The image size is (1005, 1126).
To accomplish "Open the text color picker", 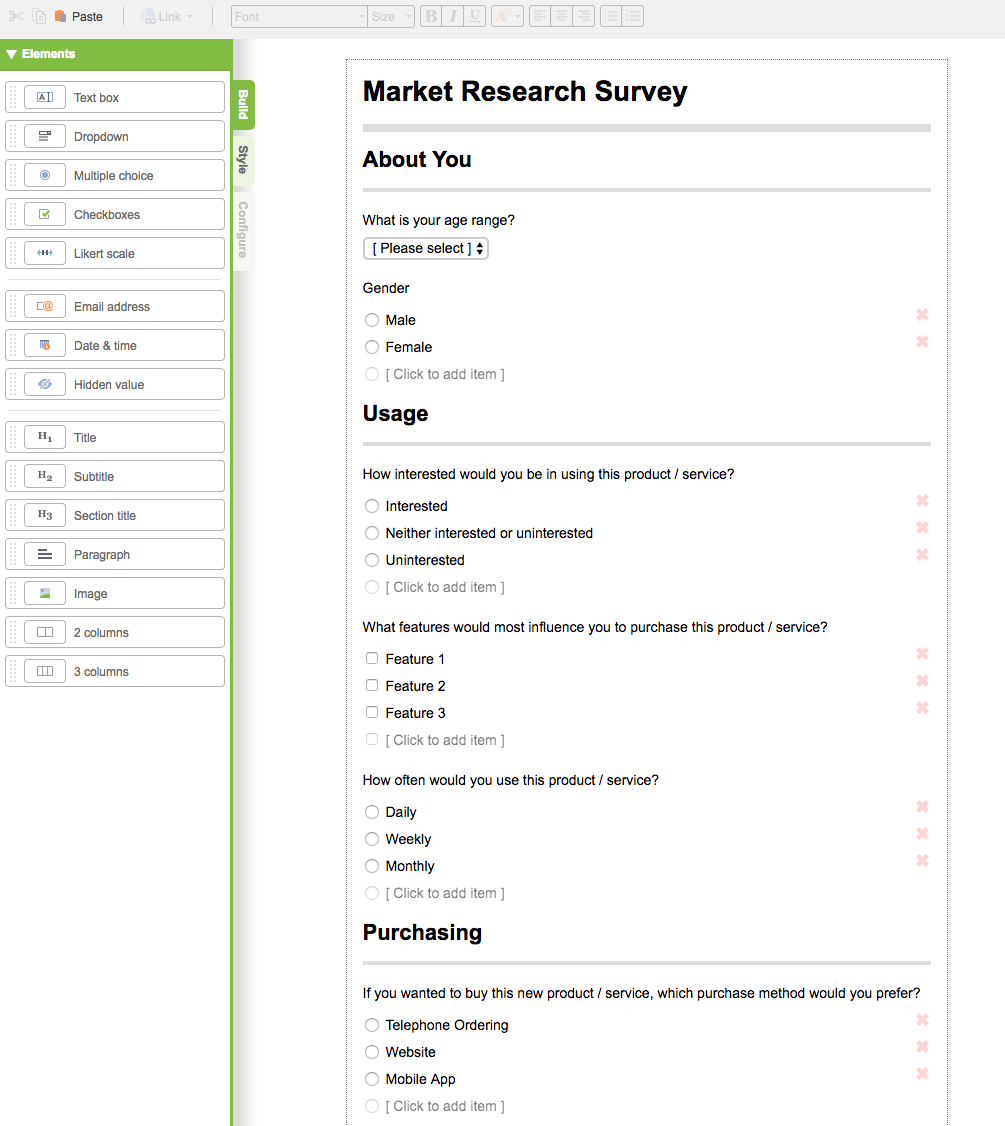I will 507,17.
